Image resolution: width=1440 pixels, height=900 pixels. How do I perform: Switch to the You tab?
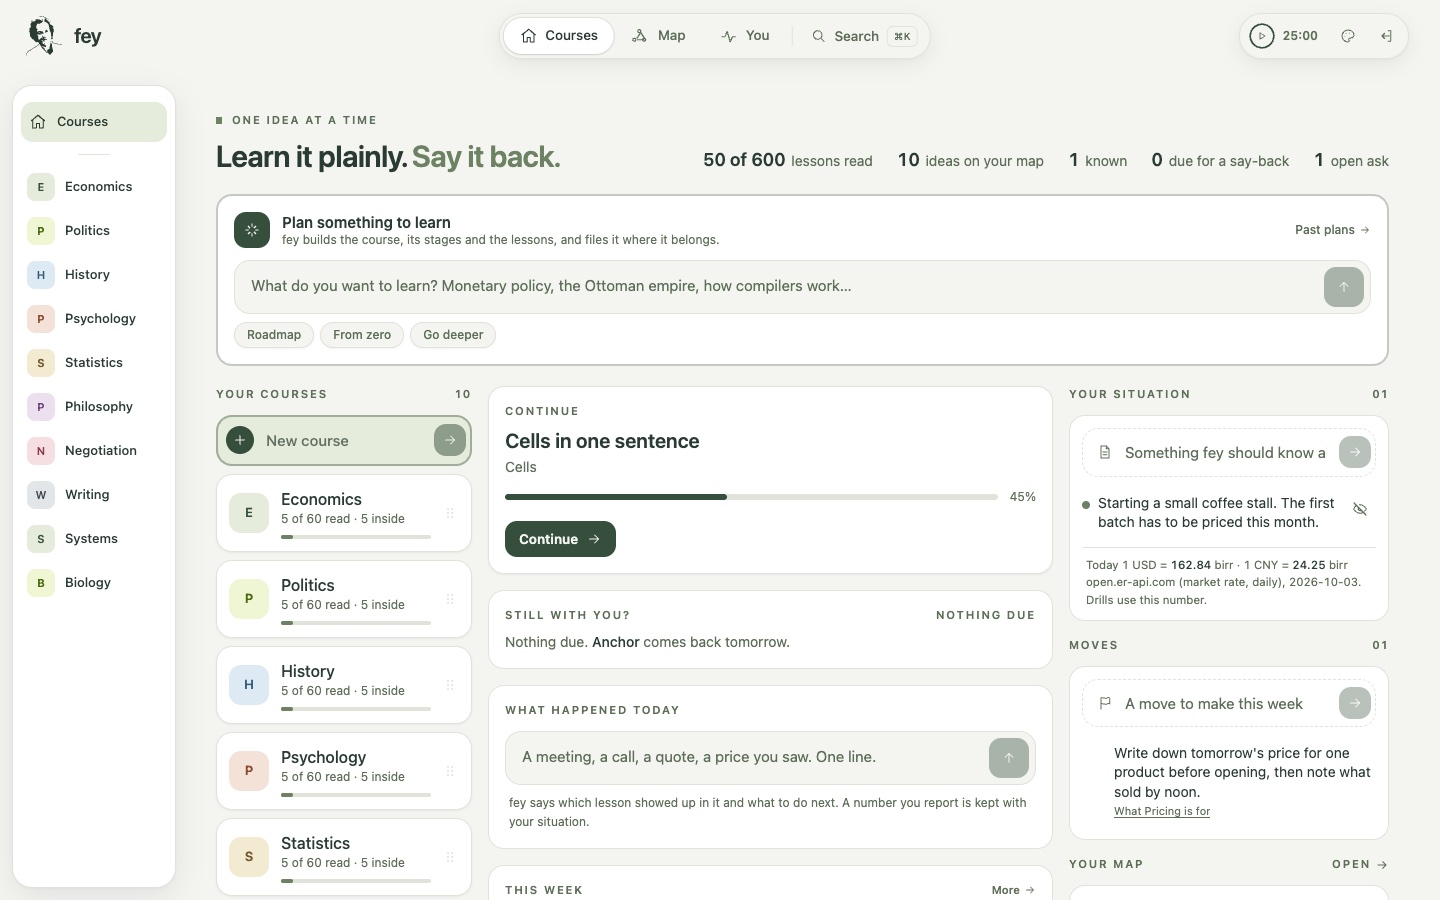click(745, 36)
